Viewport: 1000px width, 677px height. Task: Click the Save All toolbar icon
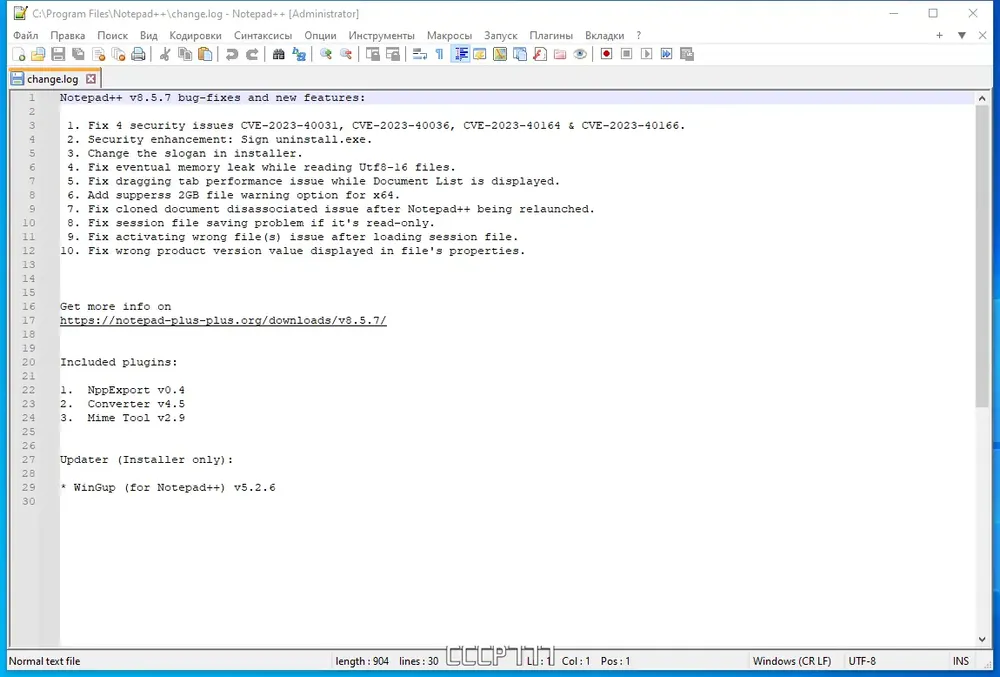78,54
